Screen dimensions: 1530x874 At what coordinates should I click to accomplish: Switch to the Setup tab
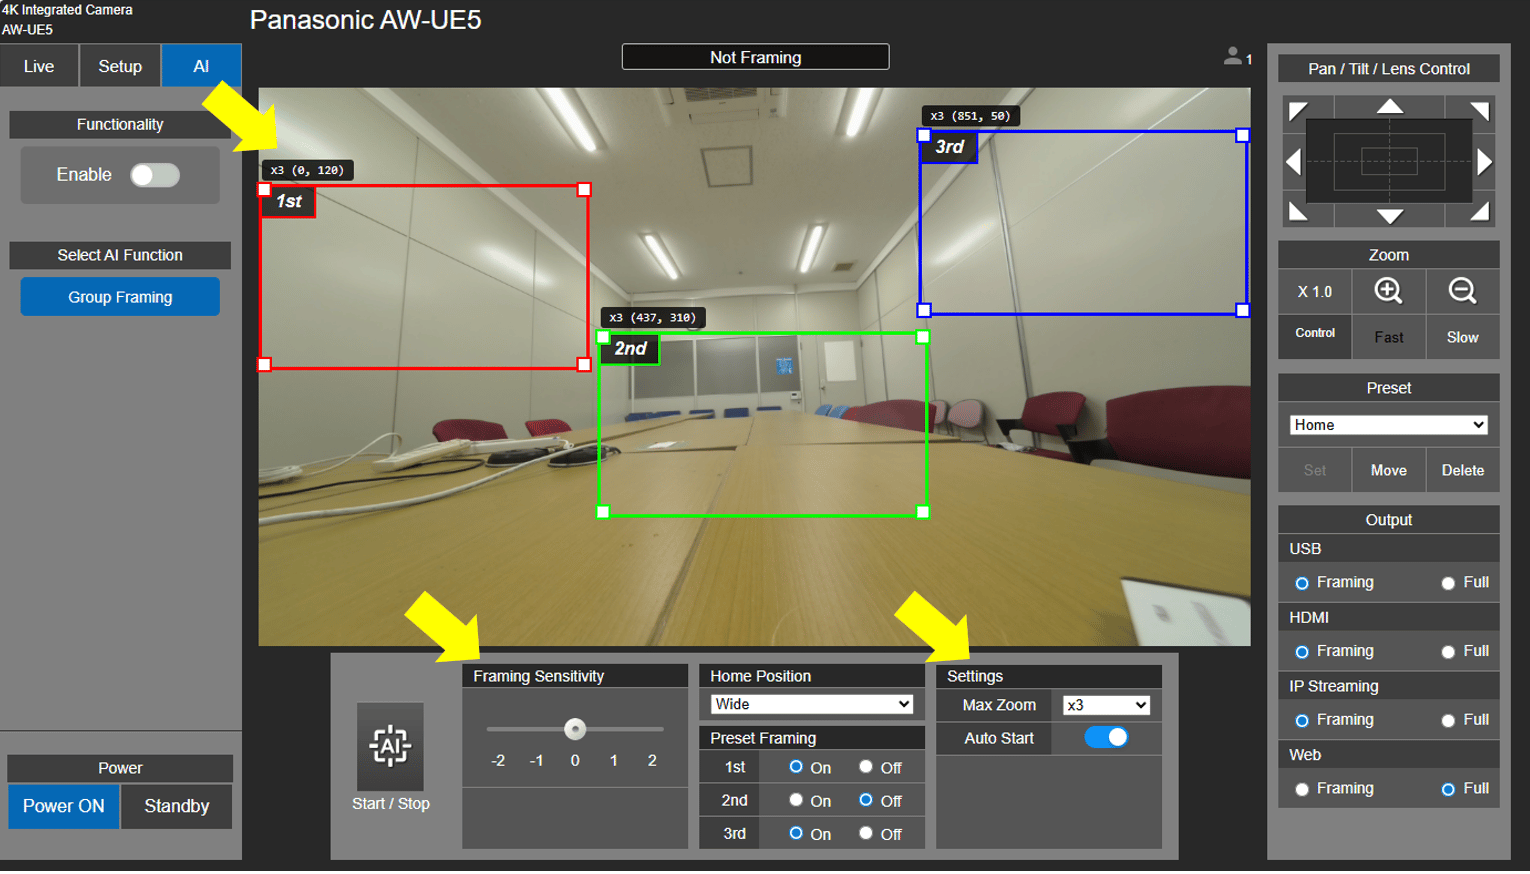120,66
